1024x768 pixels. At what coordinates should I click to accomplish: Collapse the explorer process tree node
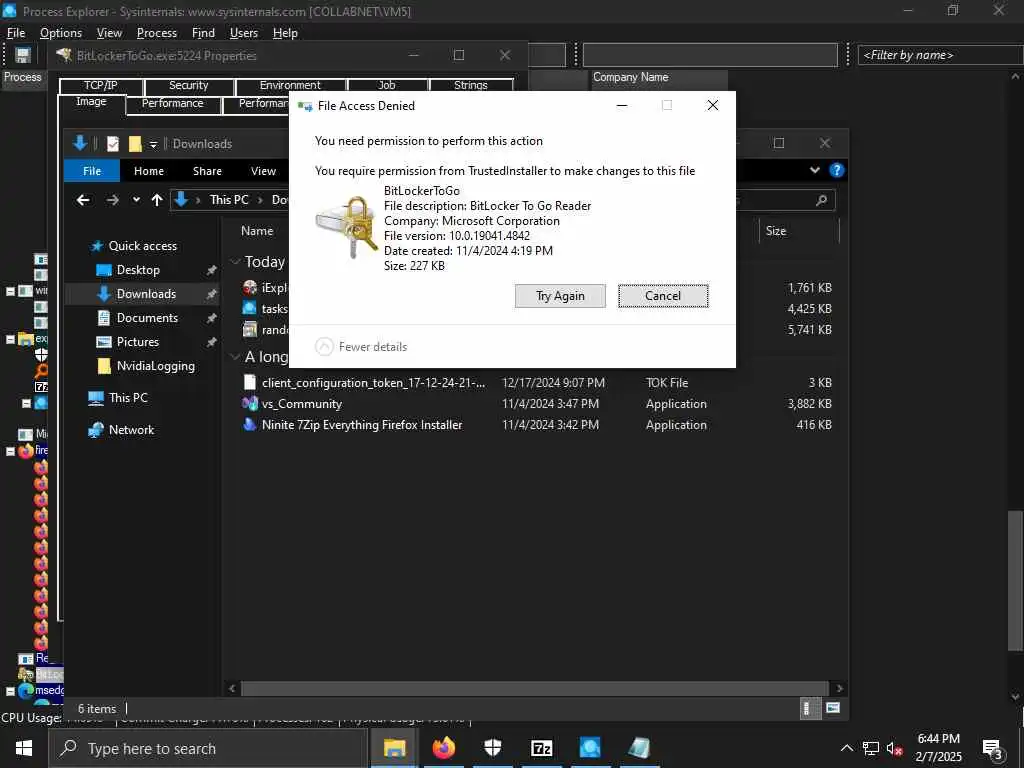(x=10, y=339)
